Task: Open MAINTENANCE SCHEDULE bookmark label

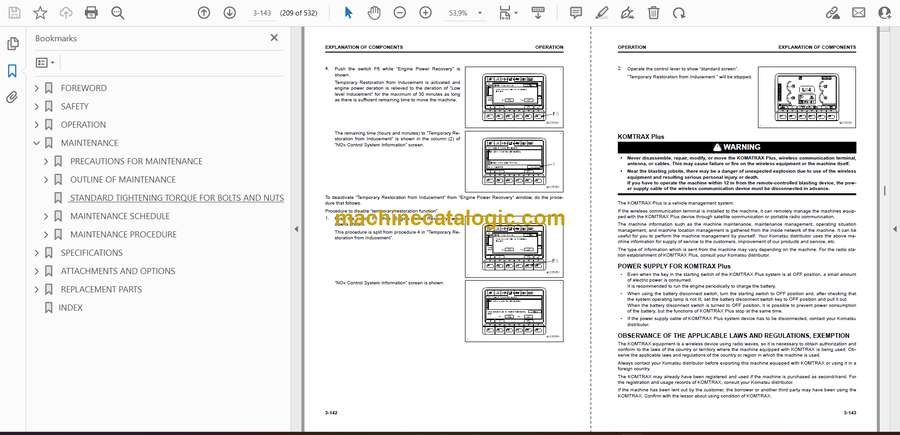Action: (x=120, y=216)
